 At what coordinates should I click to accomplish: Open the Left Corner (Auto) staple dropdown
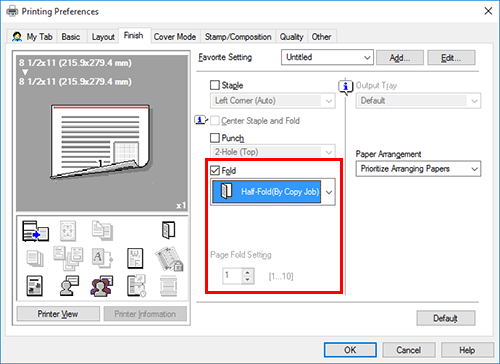(x=273, y=101)
